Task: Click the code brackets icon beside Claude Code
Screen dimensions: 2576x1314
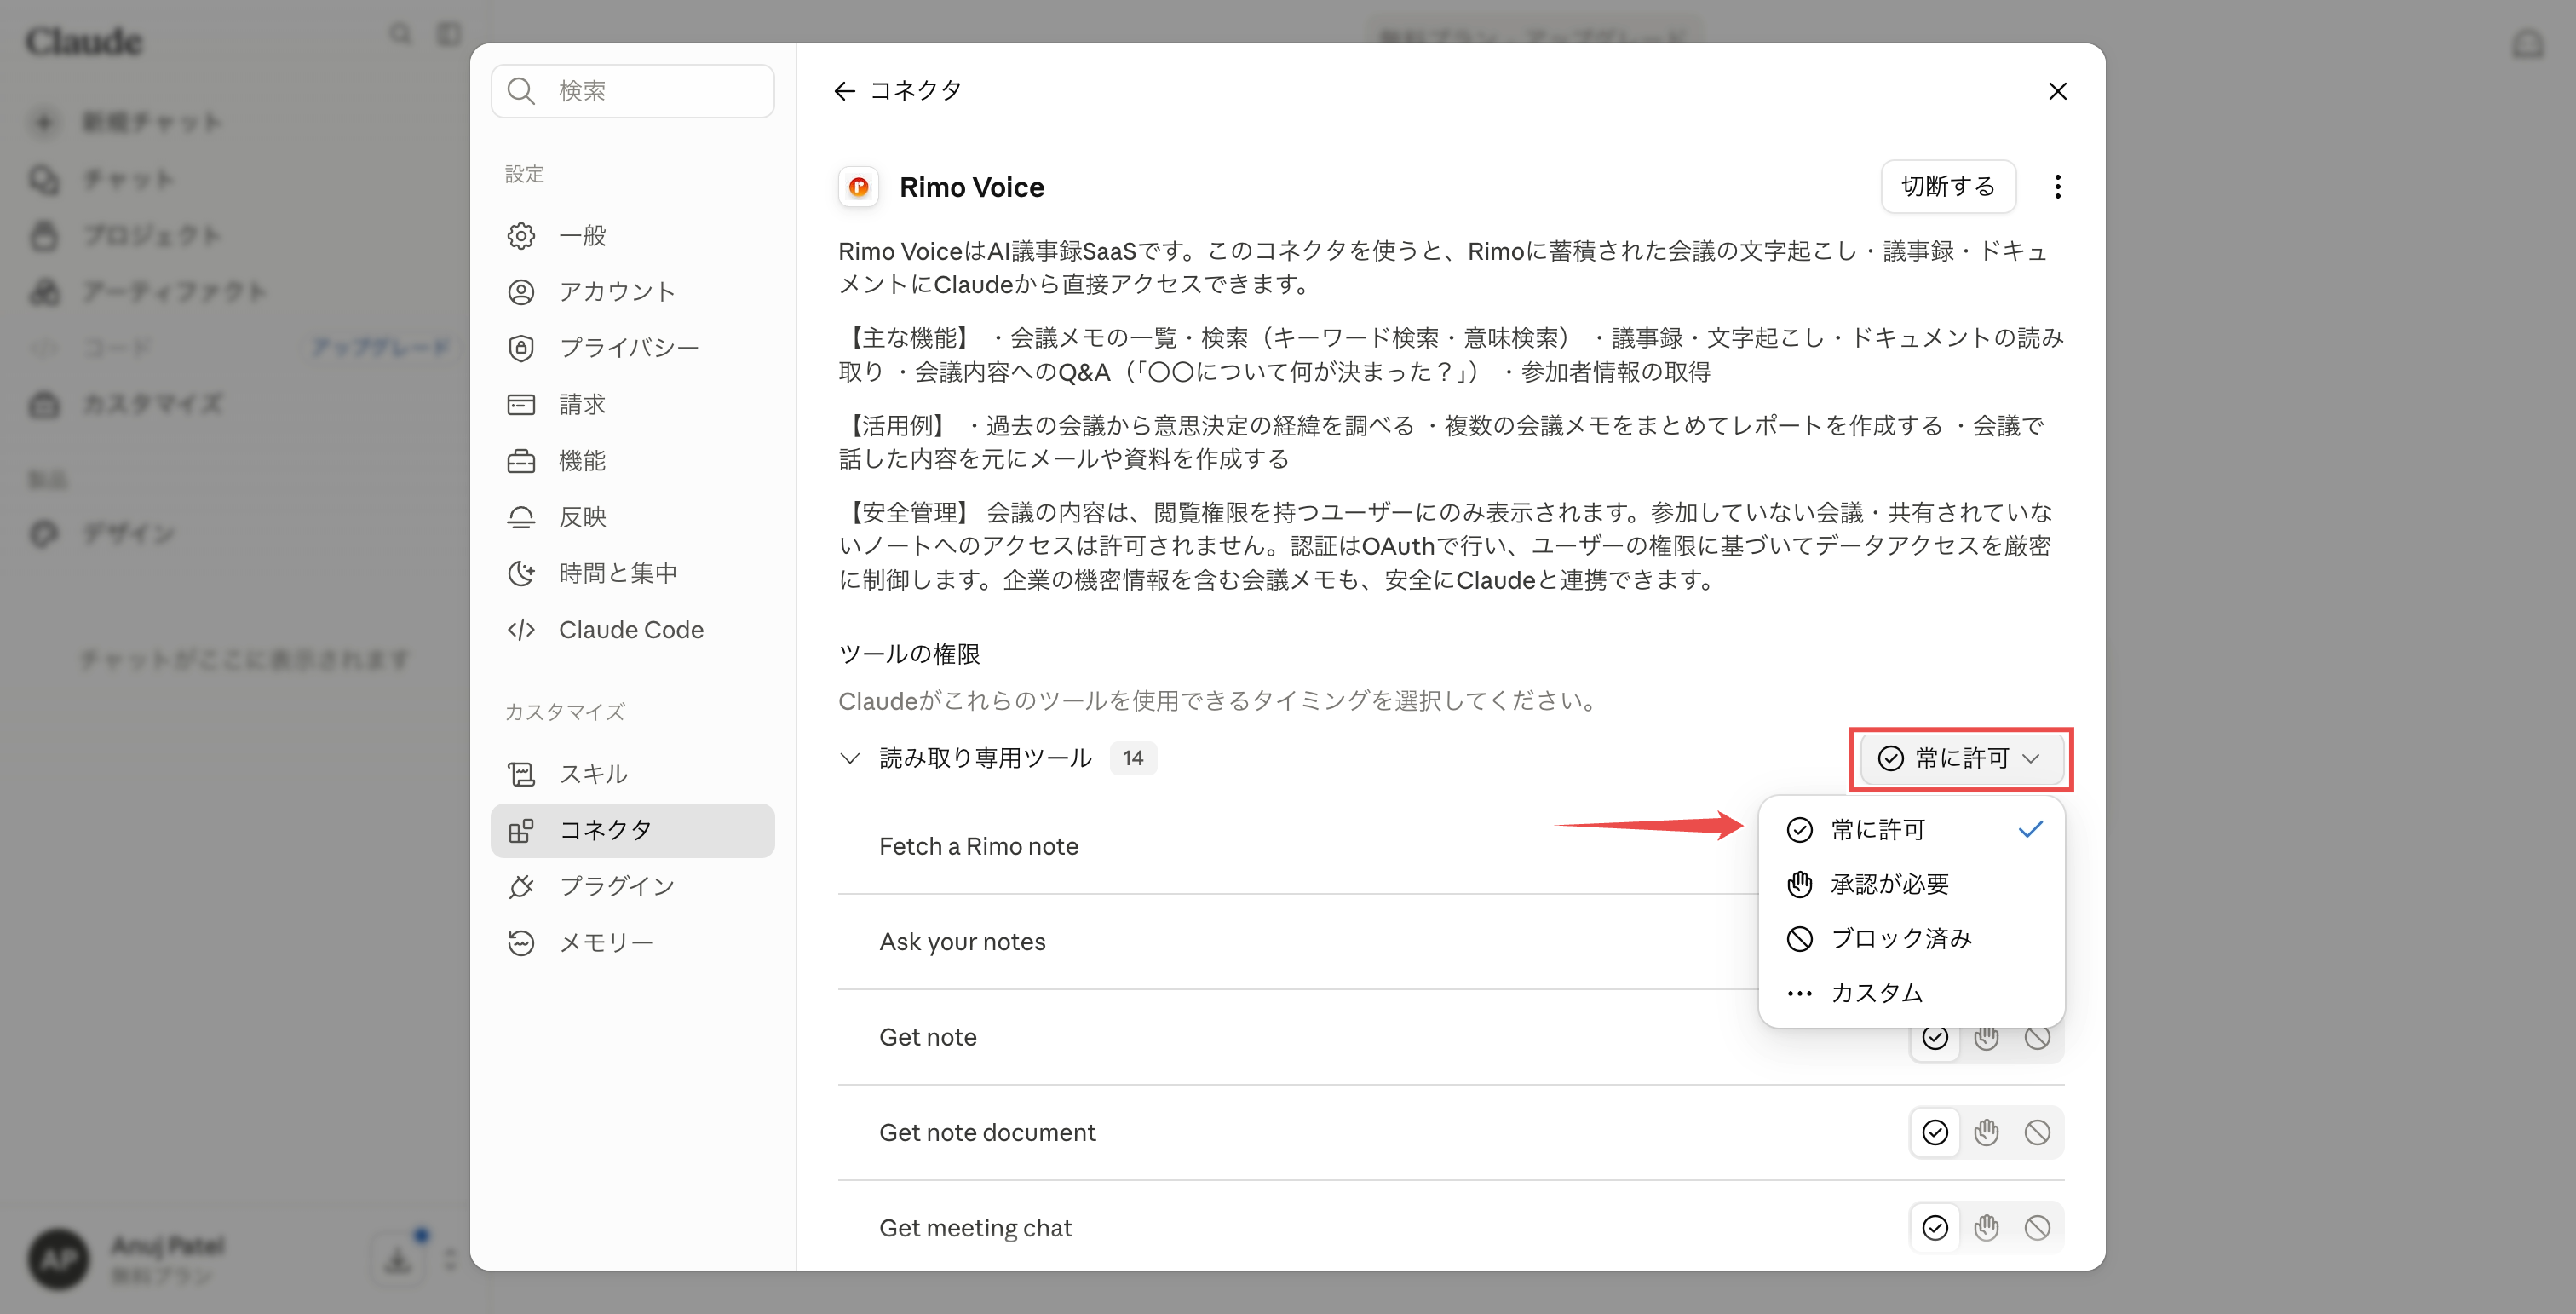Action: 521,630
